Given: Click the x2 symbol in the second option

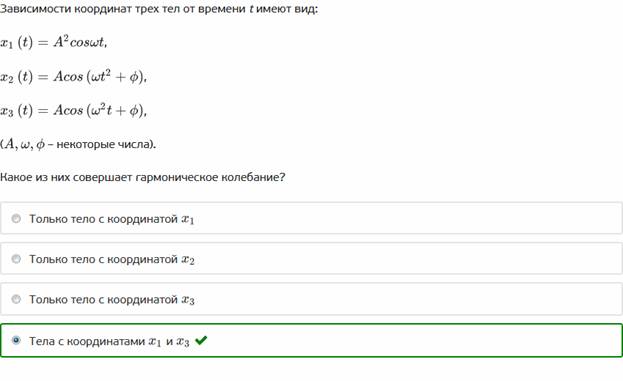Looking at the screenshot, I should [188, 260].
